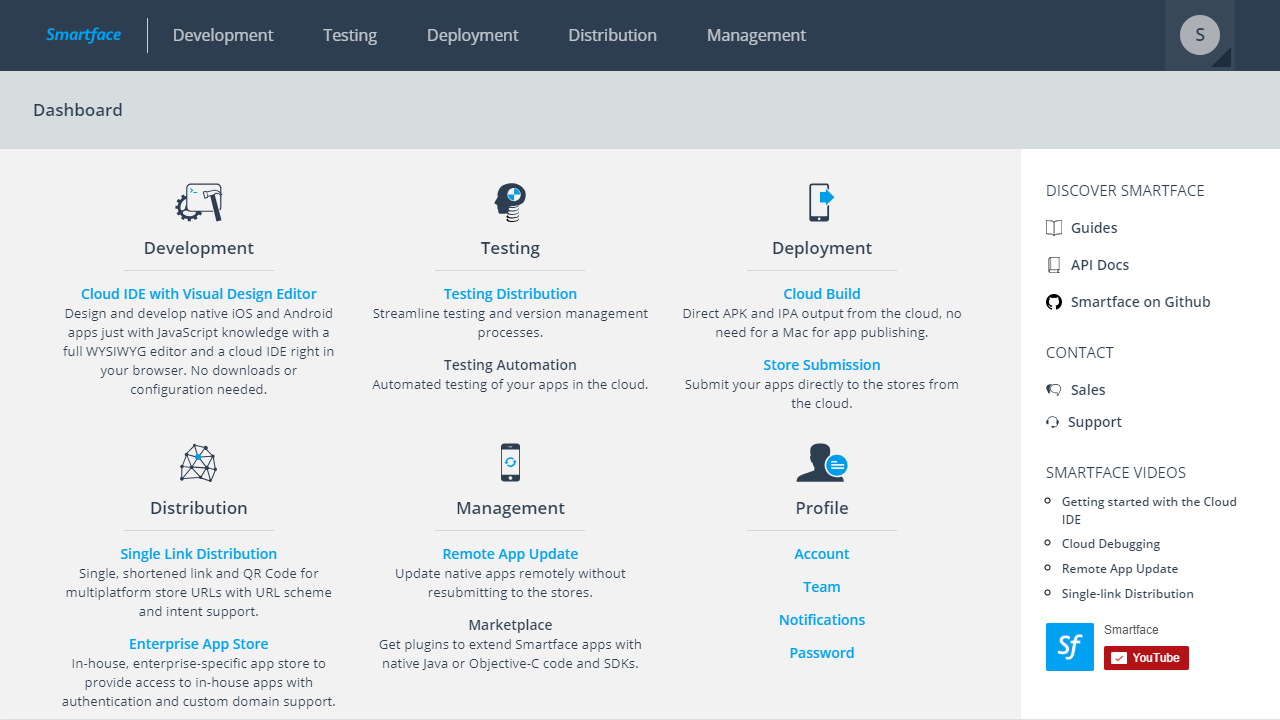
Task: Click the Sf Smartface channel logo
Action: pos(1070,647)
